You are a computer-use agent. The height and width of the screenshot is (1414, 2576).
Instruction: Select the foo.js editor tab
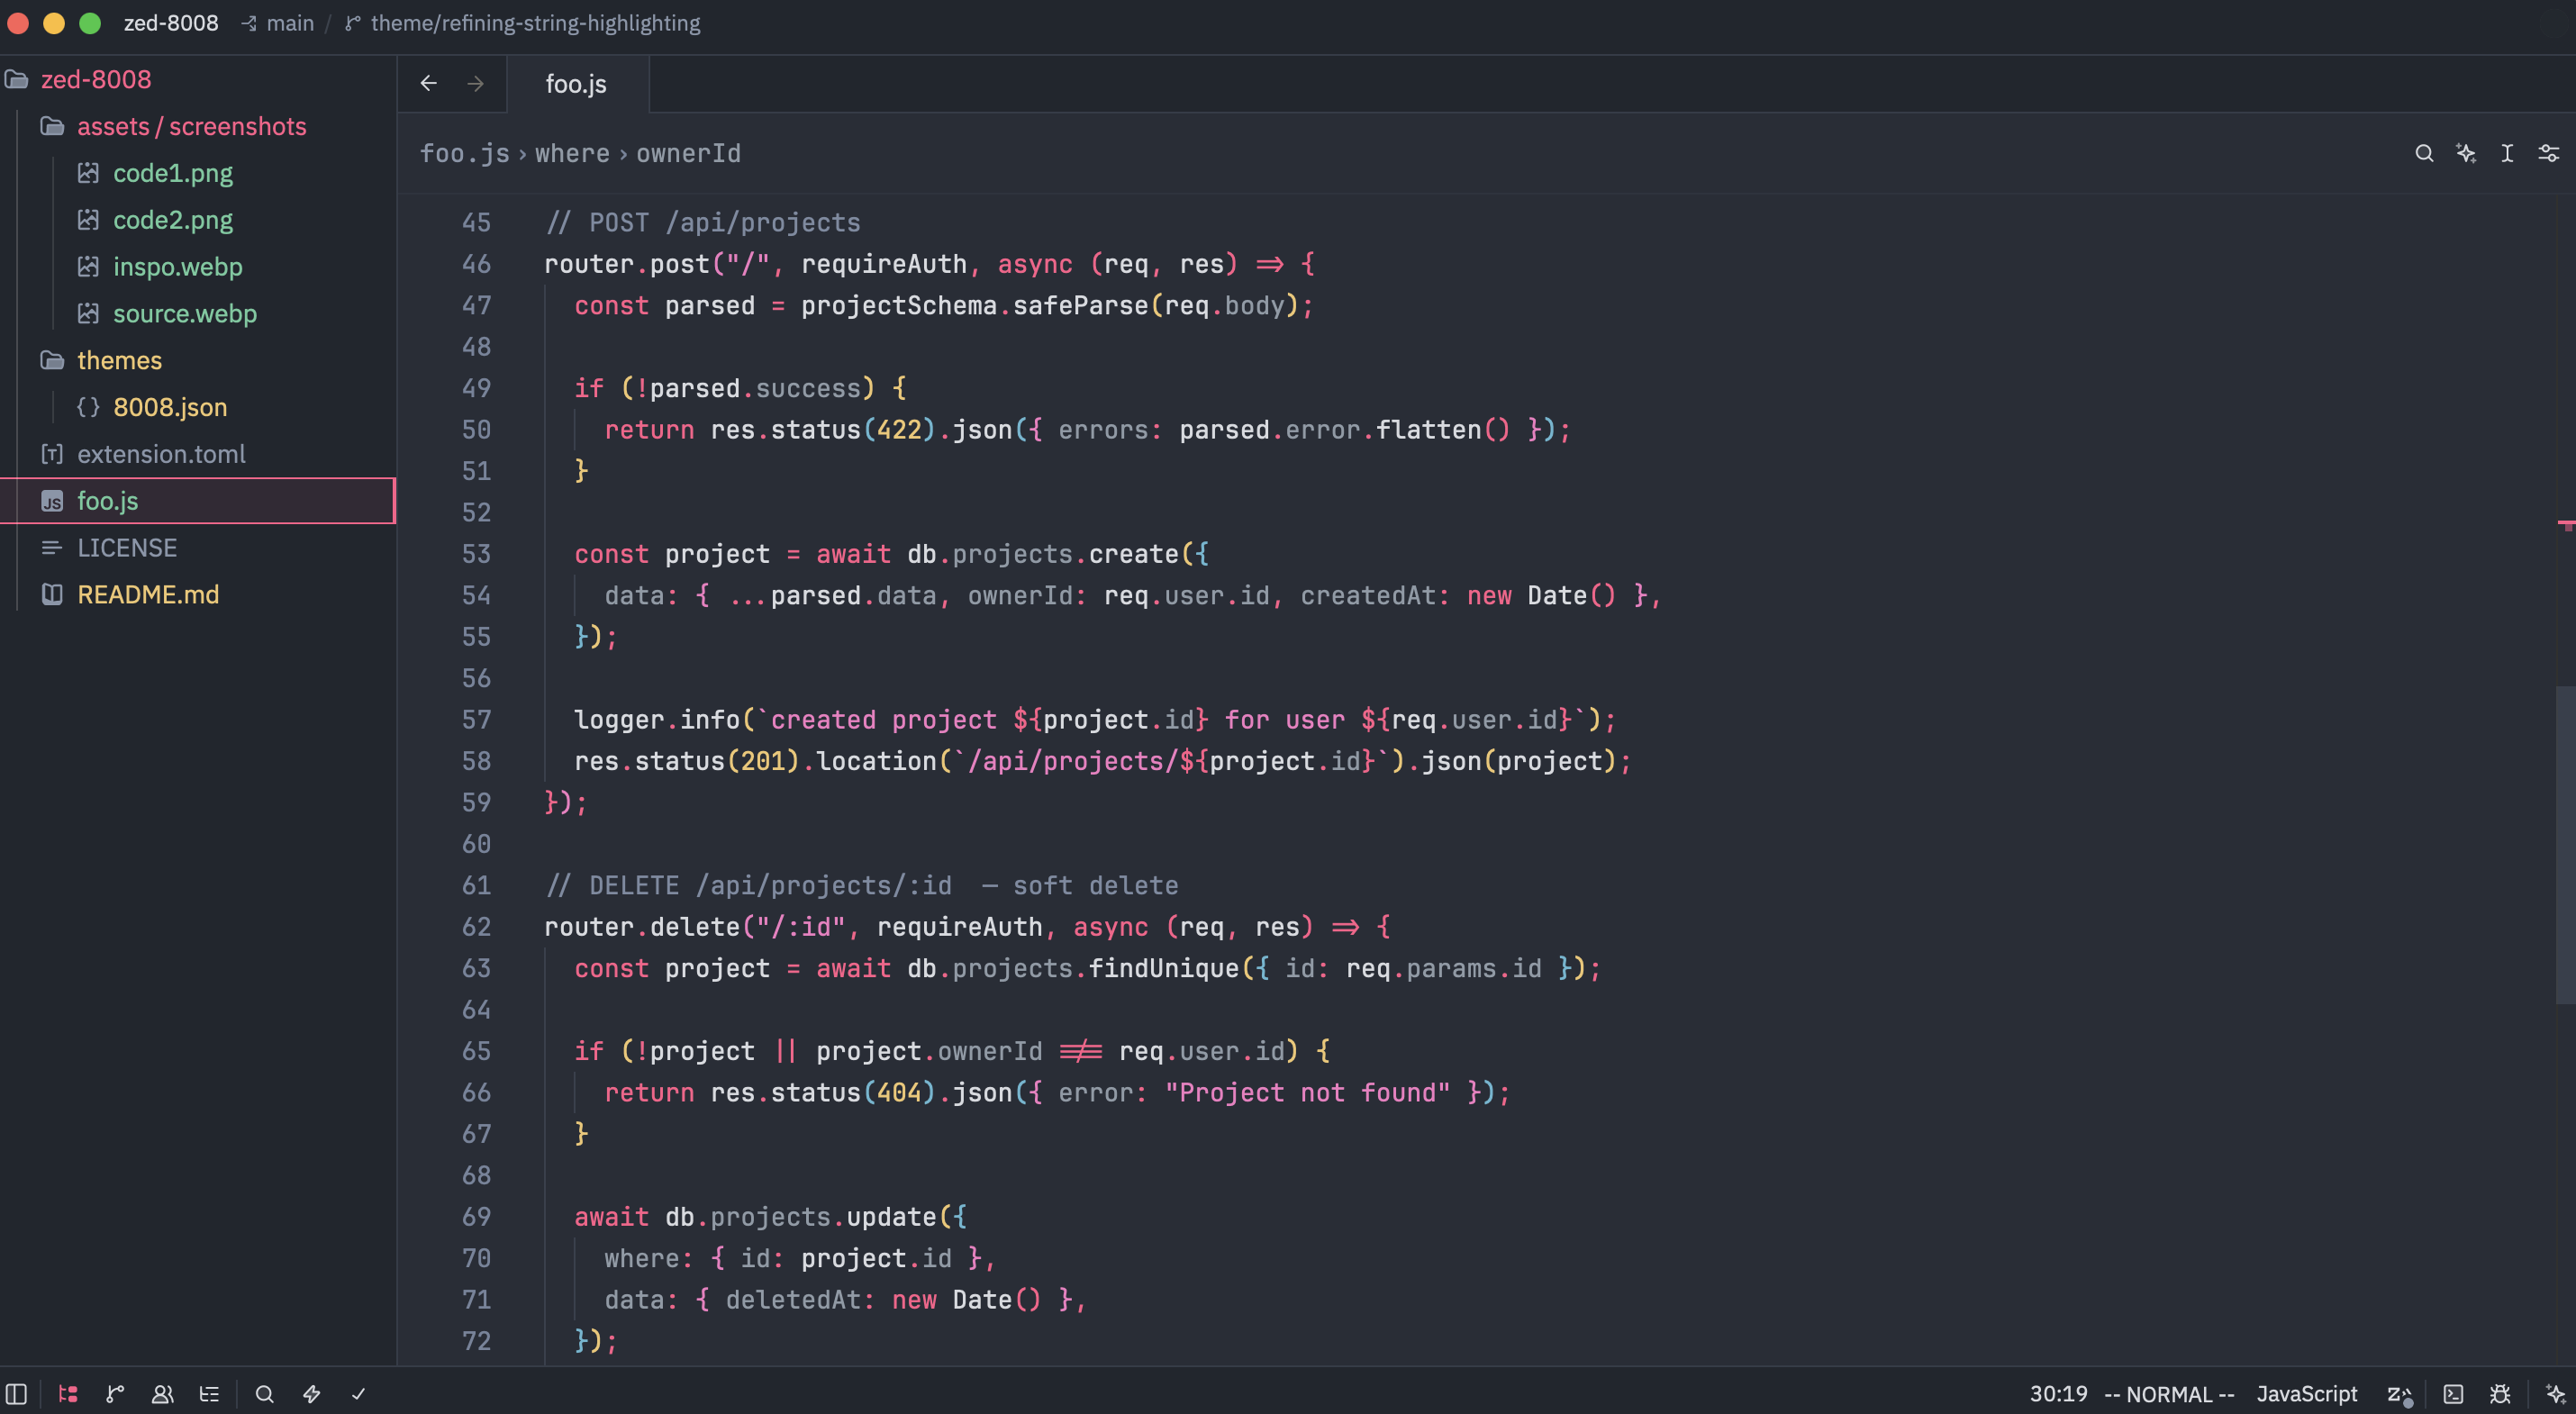576,84
